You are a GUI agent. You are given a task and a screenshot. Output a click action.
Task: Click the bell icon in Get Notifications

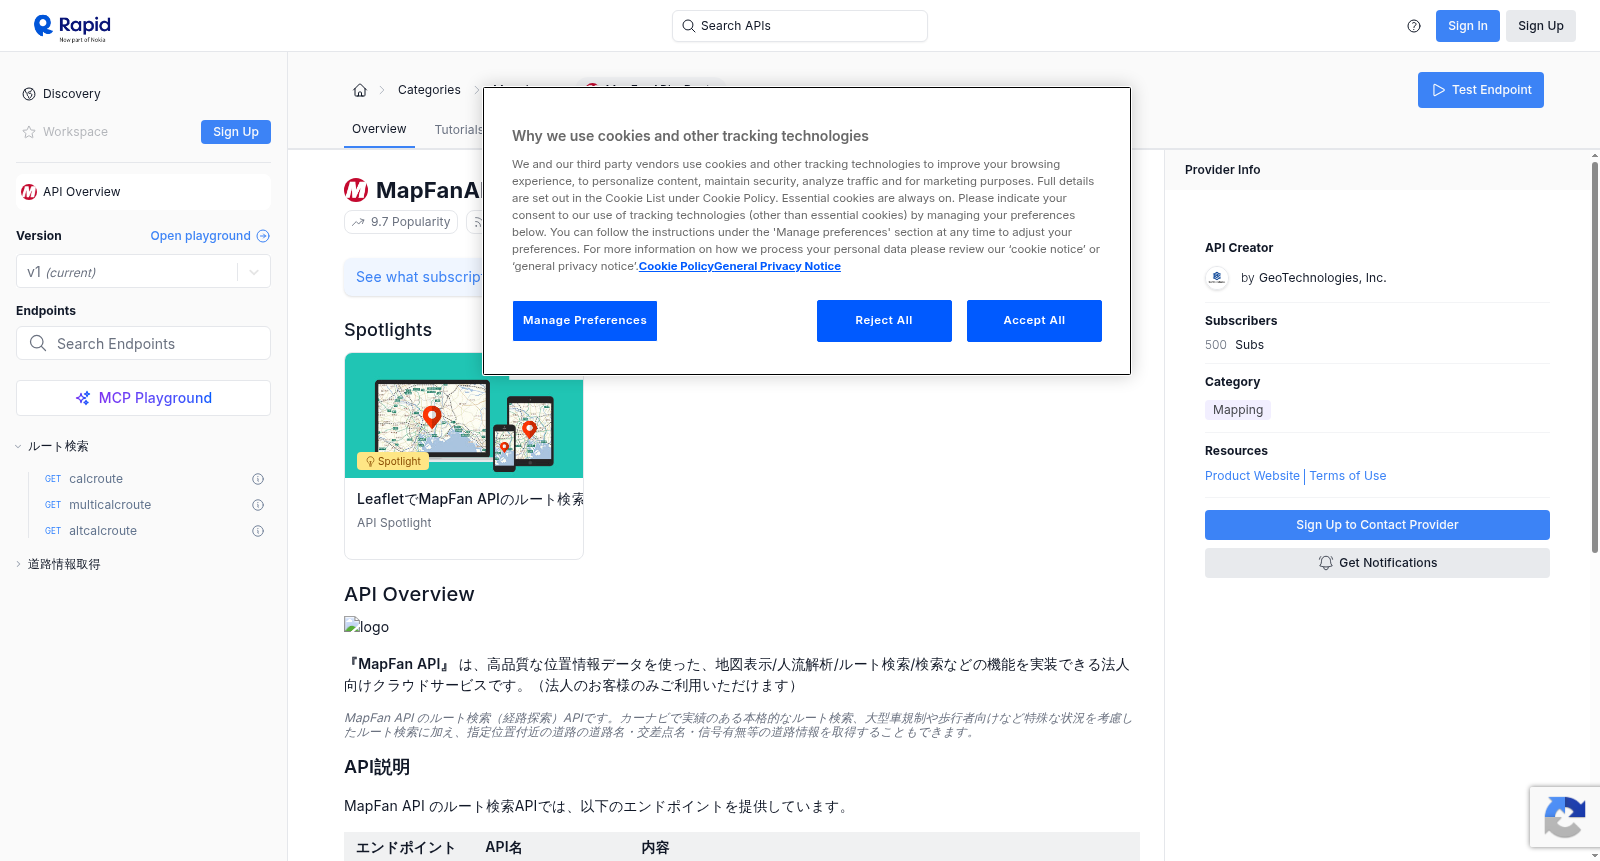point(1326,563)
